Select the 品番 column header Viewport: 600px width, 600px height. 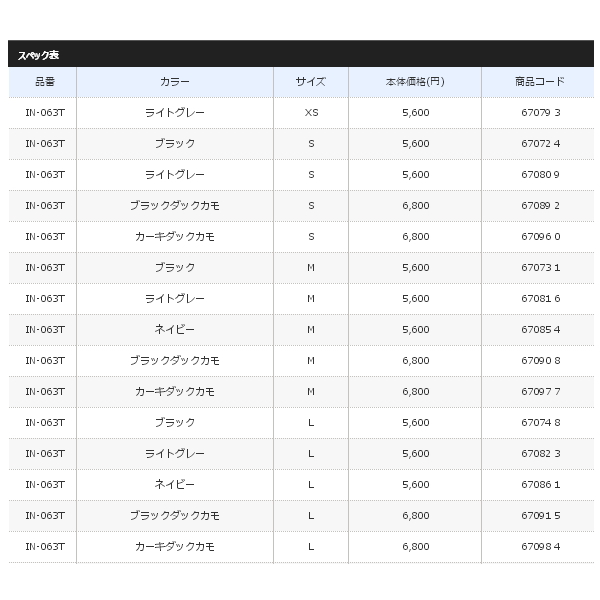45,82
